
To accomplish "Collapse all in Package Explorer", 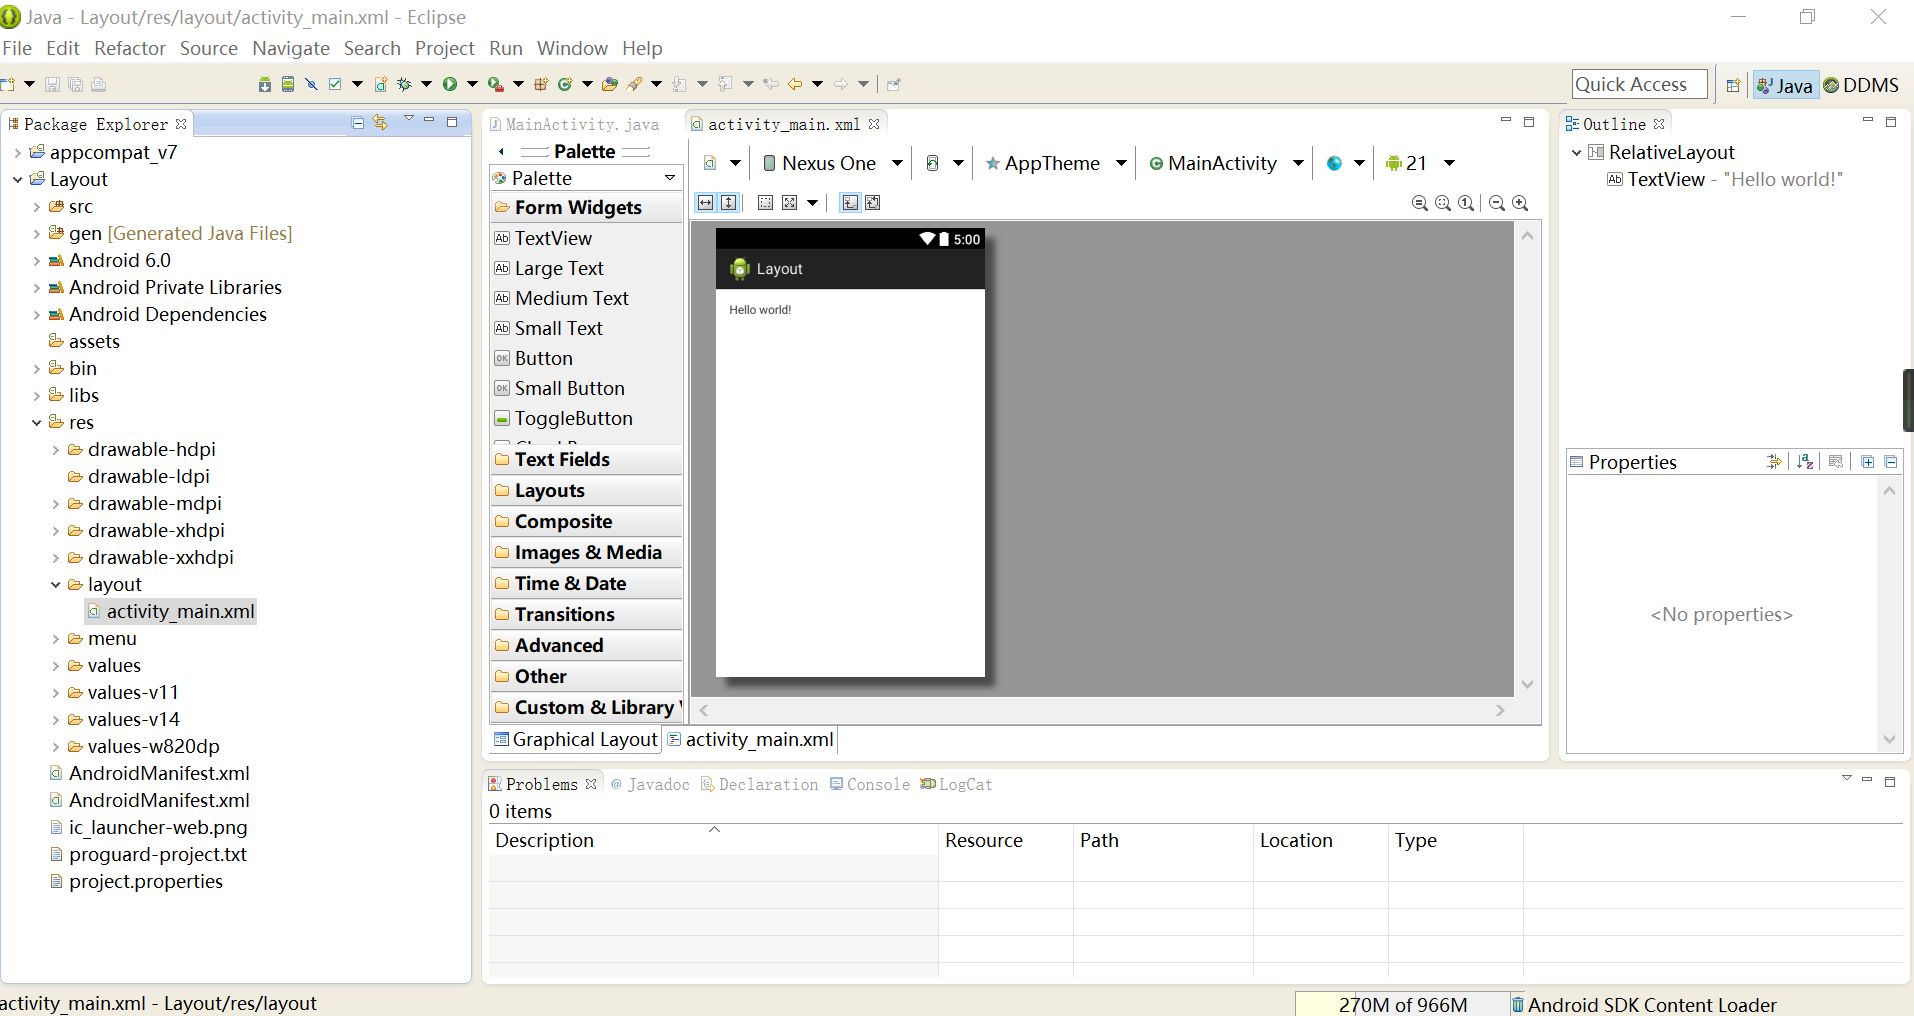I will tap(358, 122).
